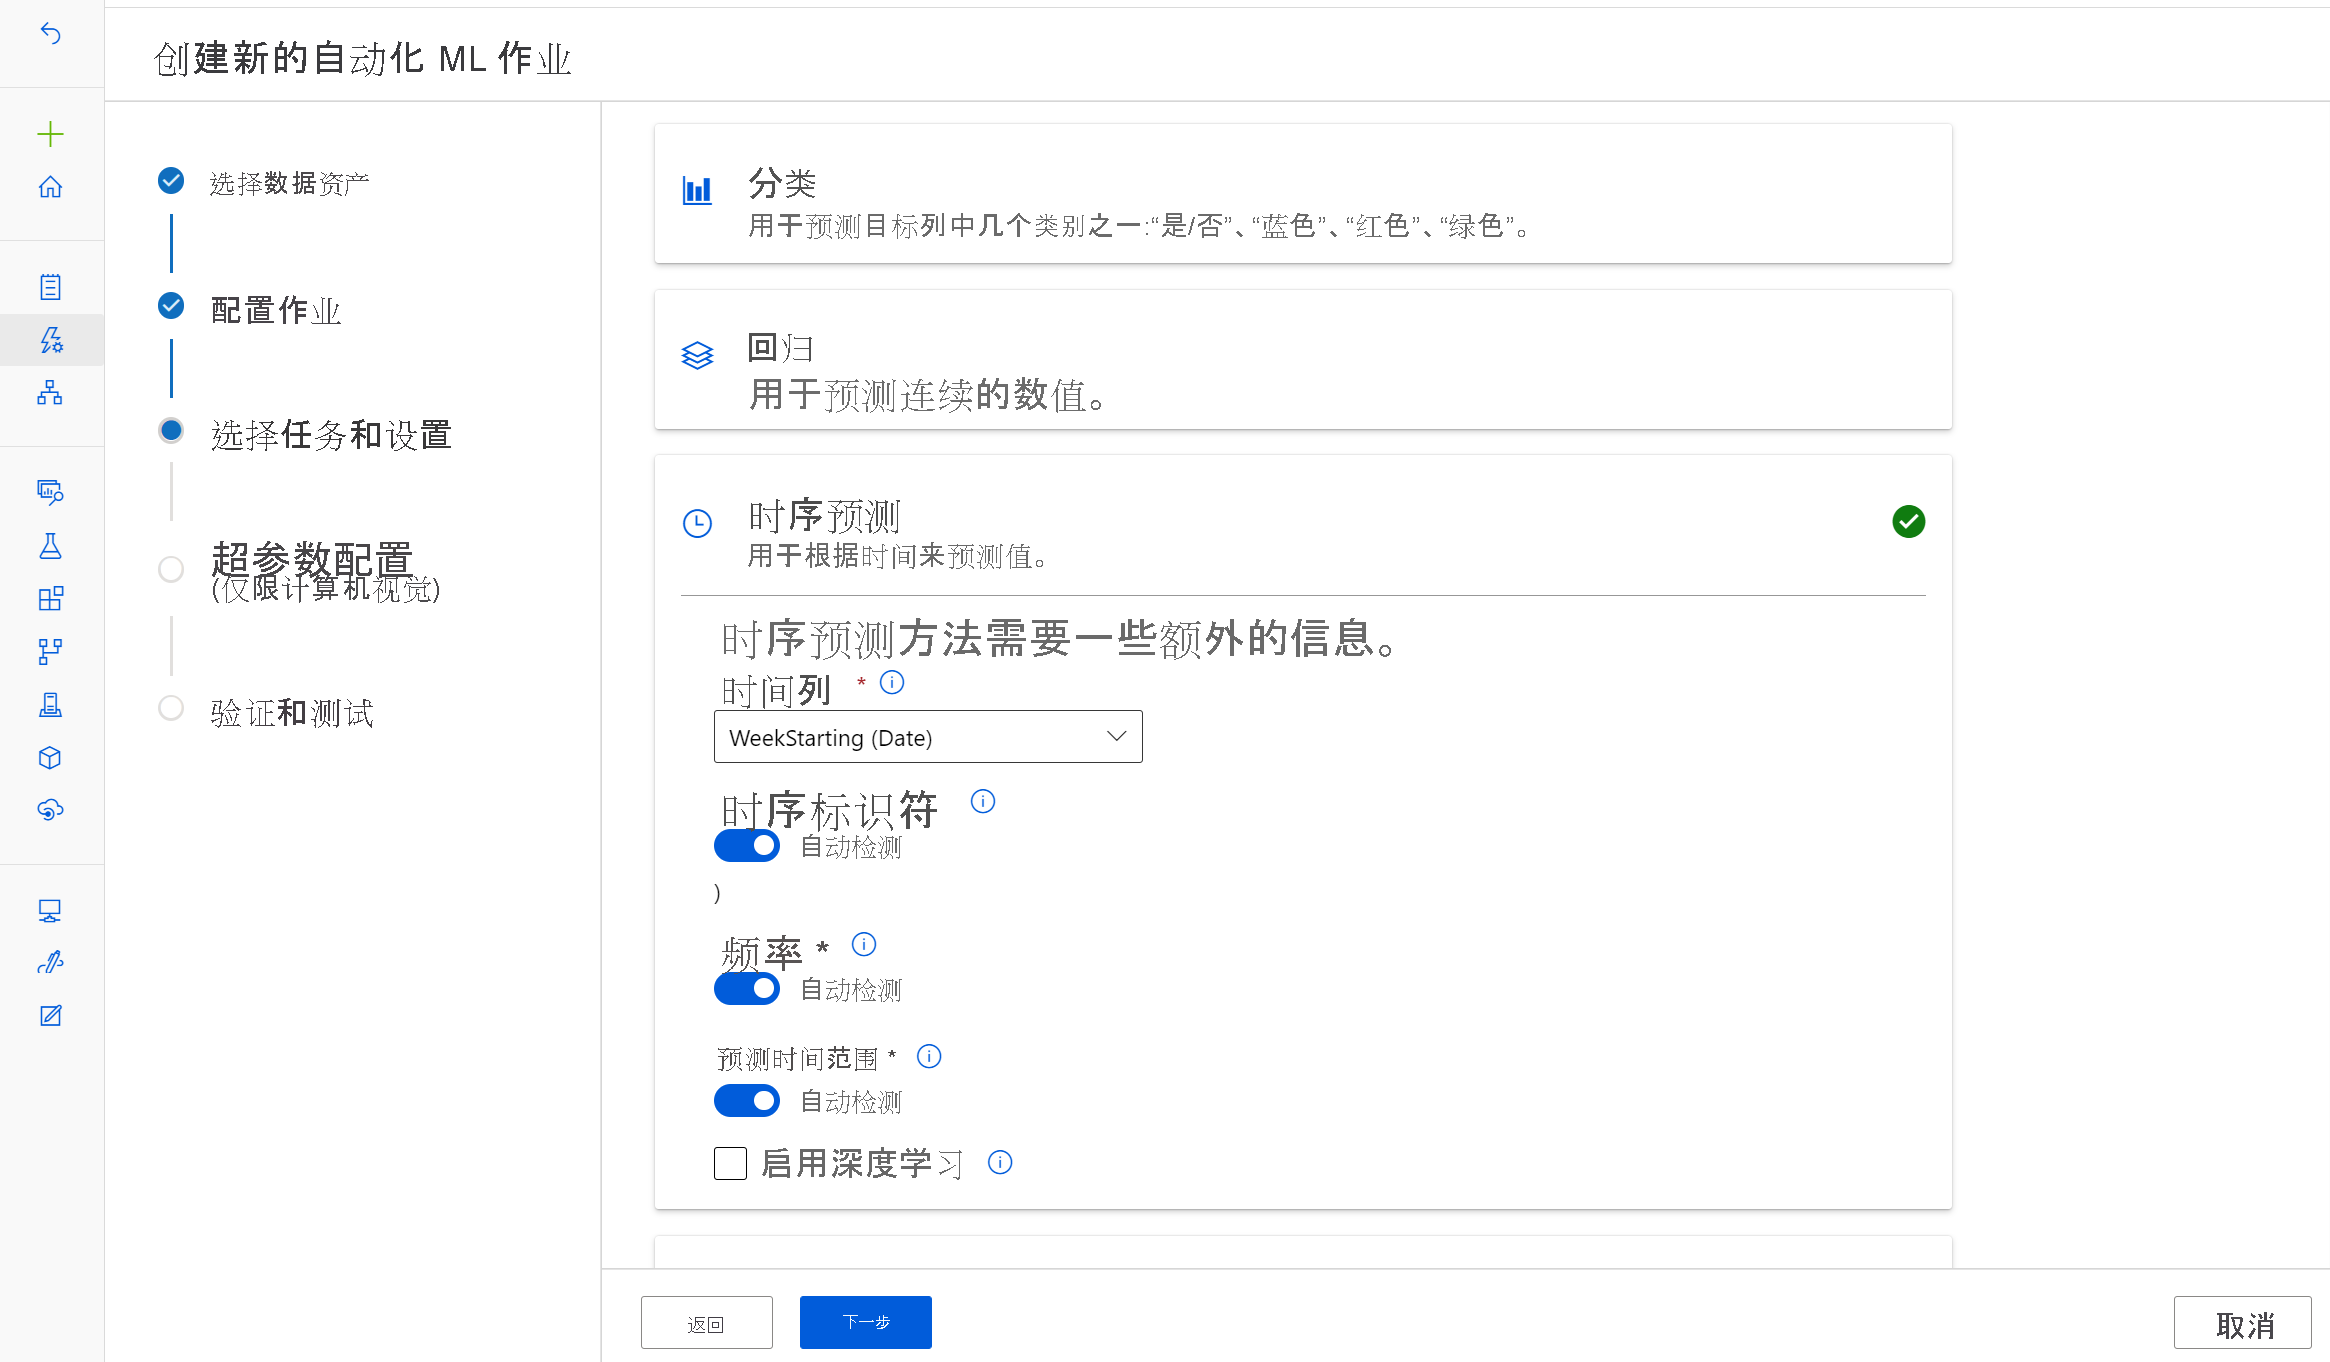Click the 取消 button

pyautogui.click(x=2243, y=1324)
